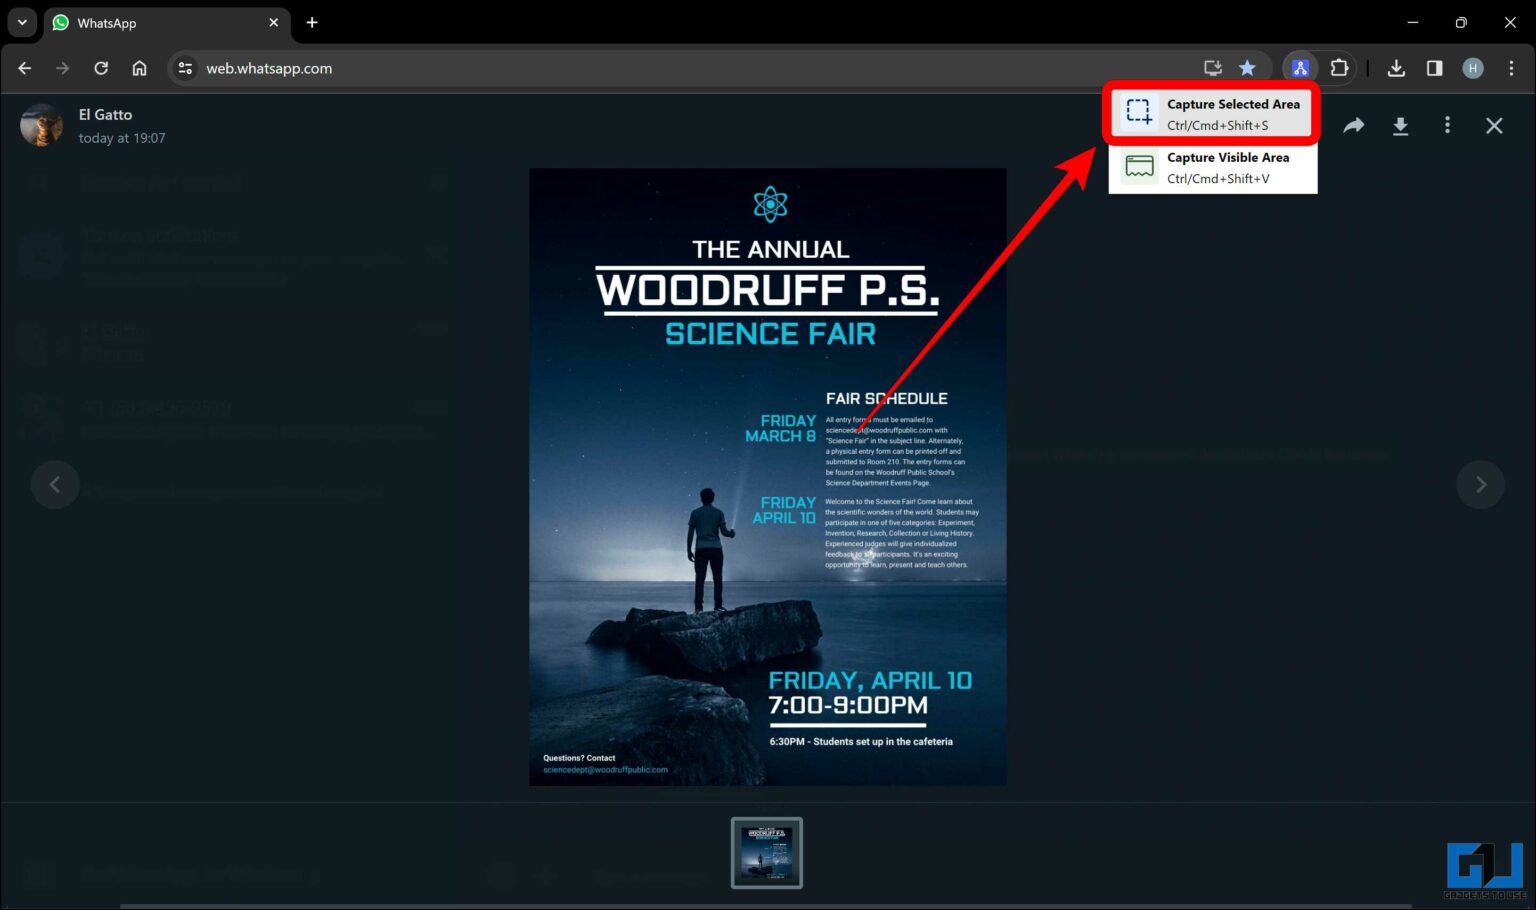The width and height of the screenshot is (1536, 910).
Task: Click El Gatto's profile picture
Action: [41, 125]
